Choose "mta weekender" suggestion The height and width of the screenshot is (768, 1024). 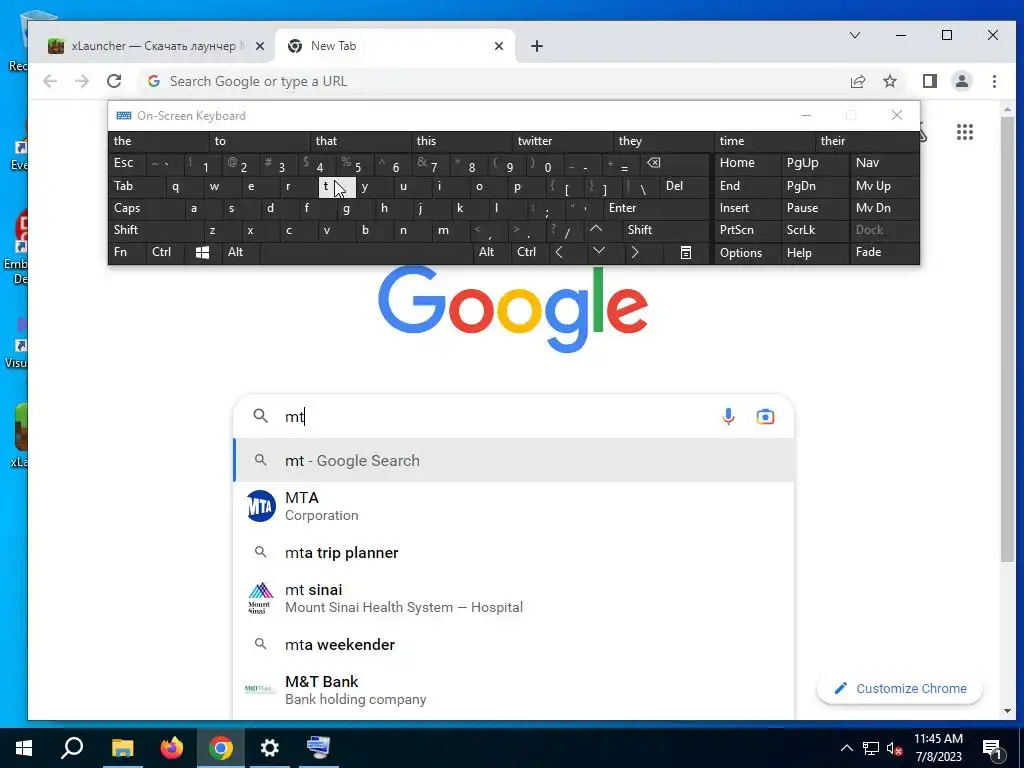[x=514, y=645]
